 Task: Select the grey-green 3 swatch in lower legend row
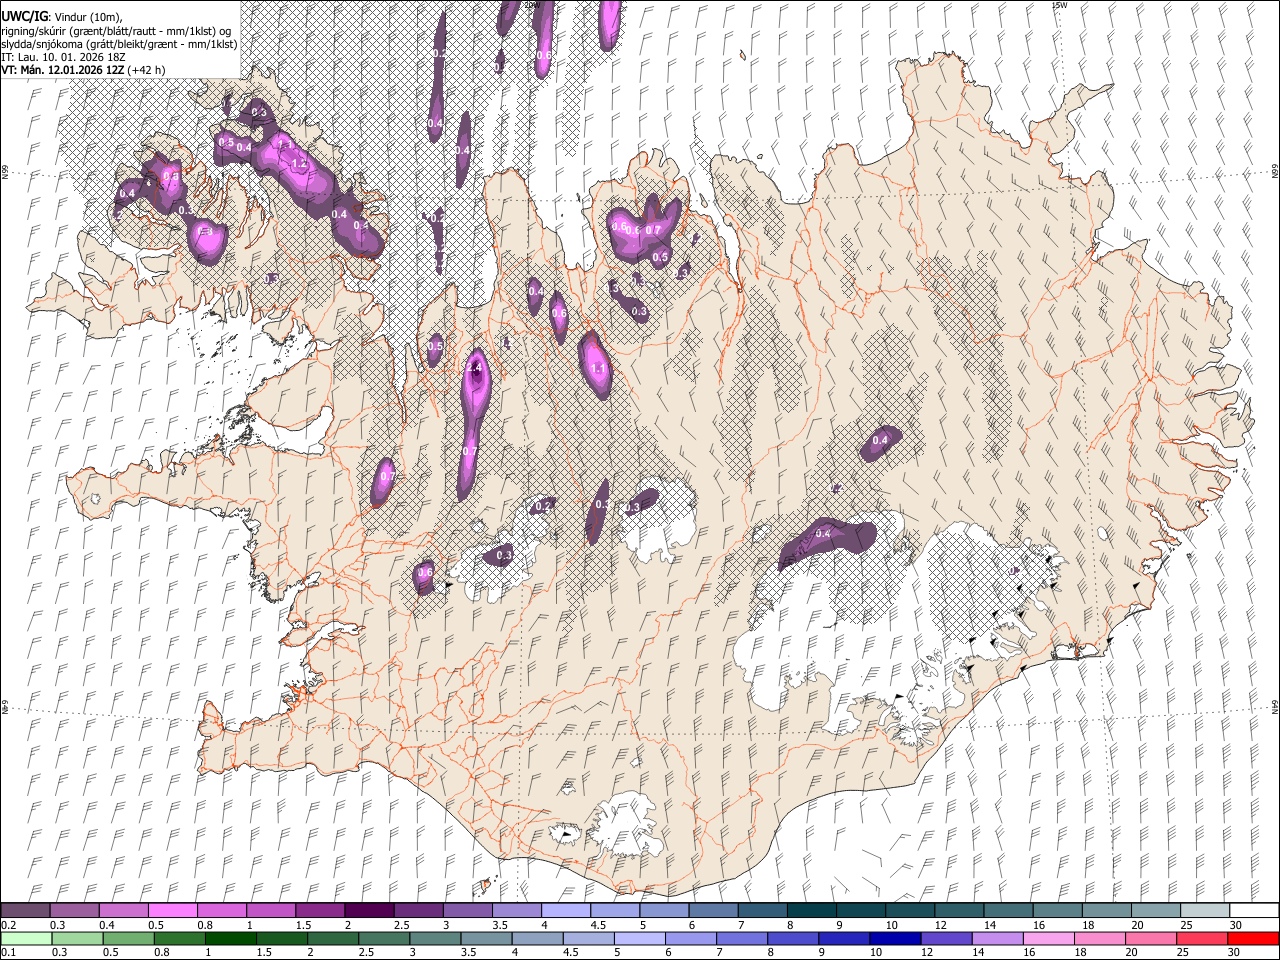tap(434, 938)
